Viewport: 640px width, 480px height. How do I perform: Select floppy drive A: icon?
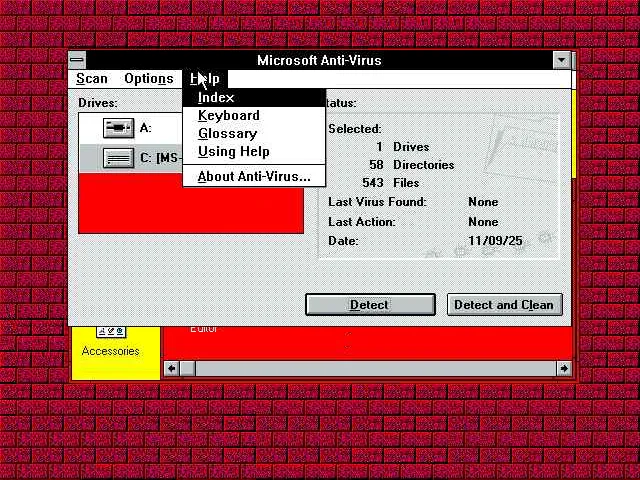(x=118, y=128)
